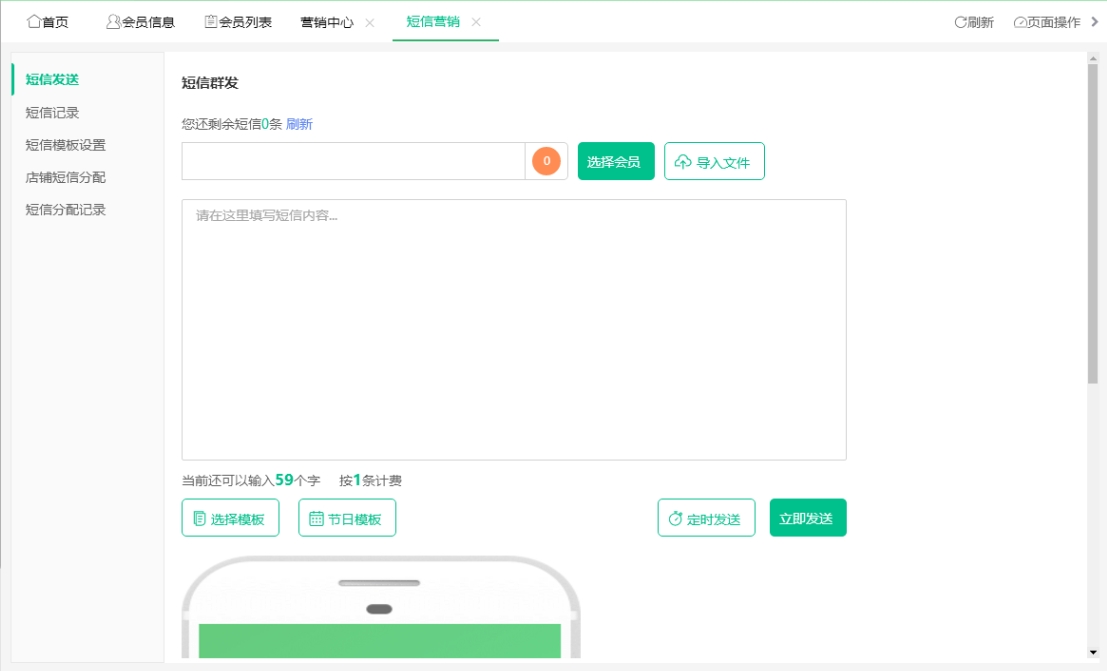Click the 立即发送 button

808,518
